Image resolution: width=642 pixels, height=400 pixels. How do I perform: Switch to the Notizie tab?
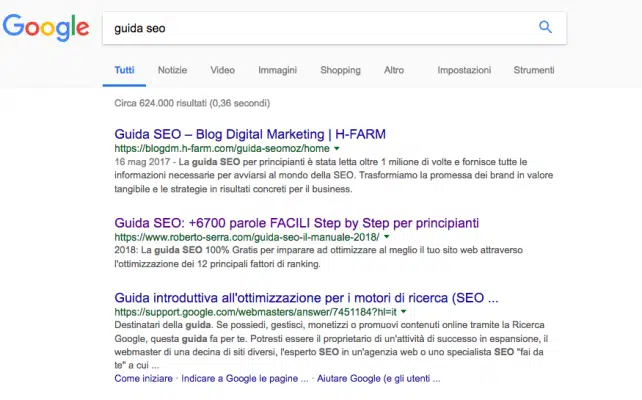click(x=172, y=70)
